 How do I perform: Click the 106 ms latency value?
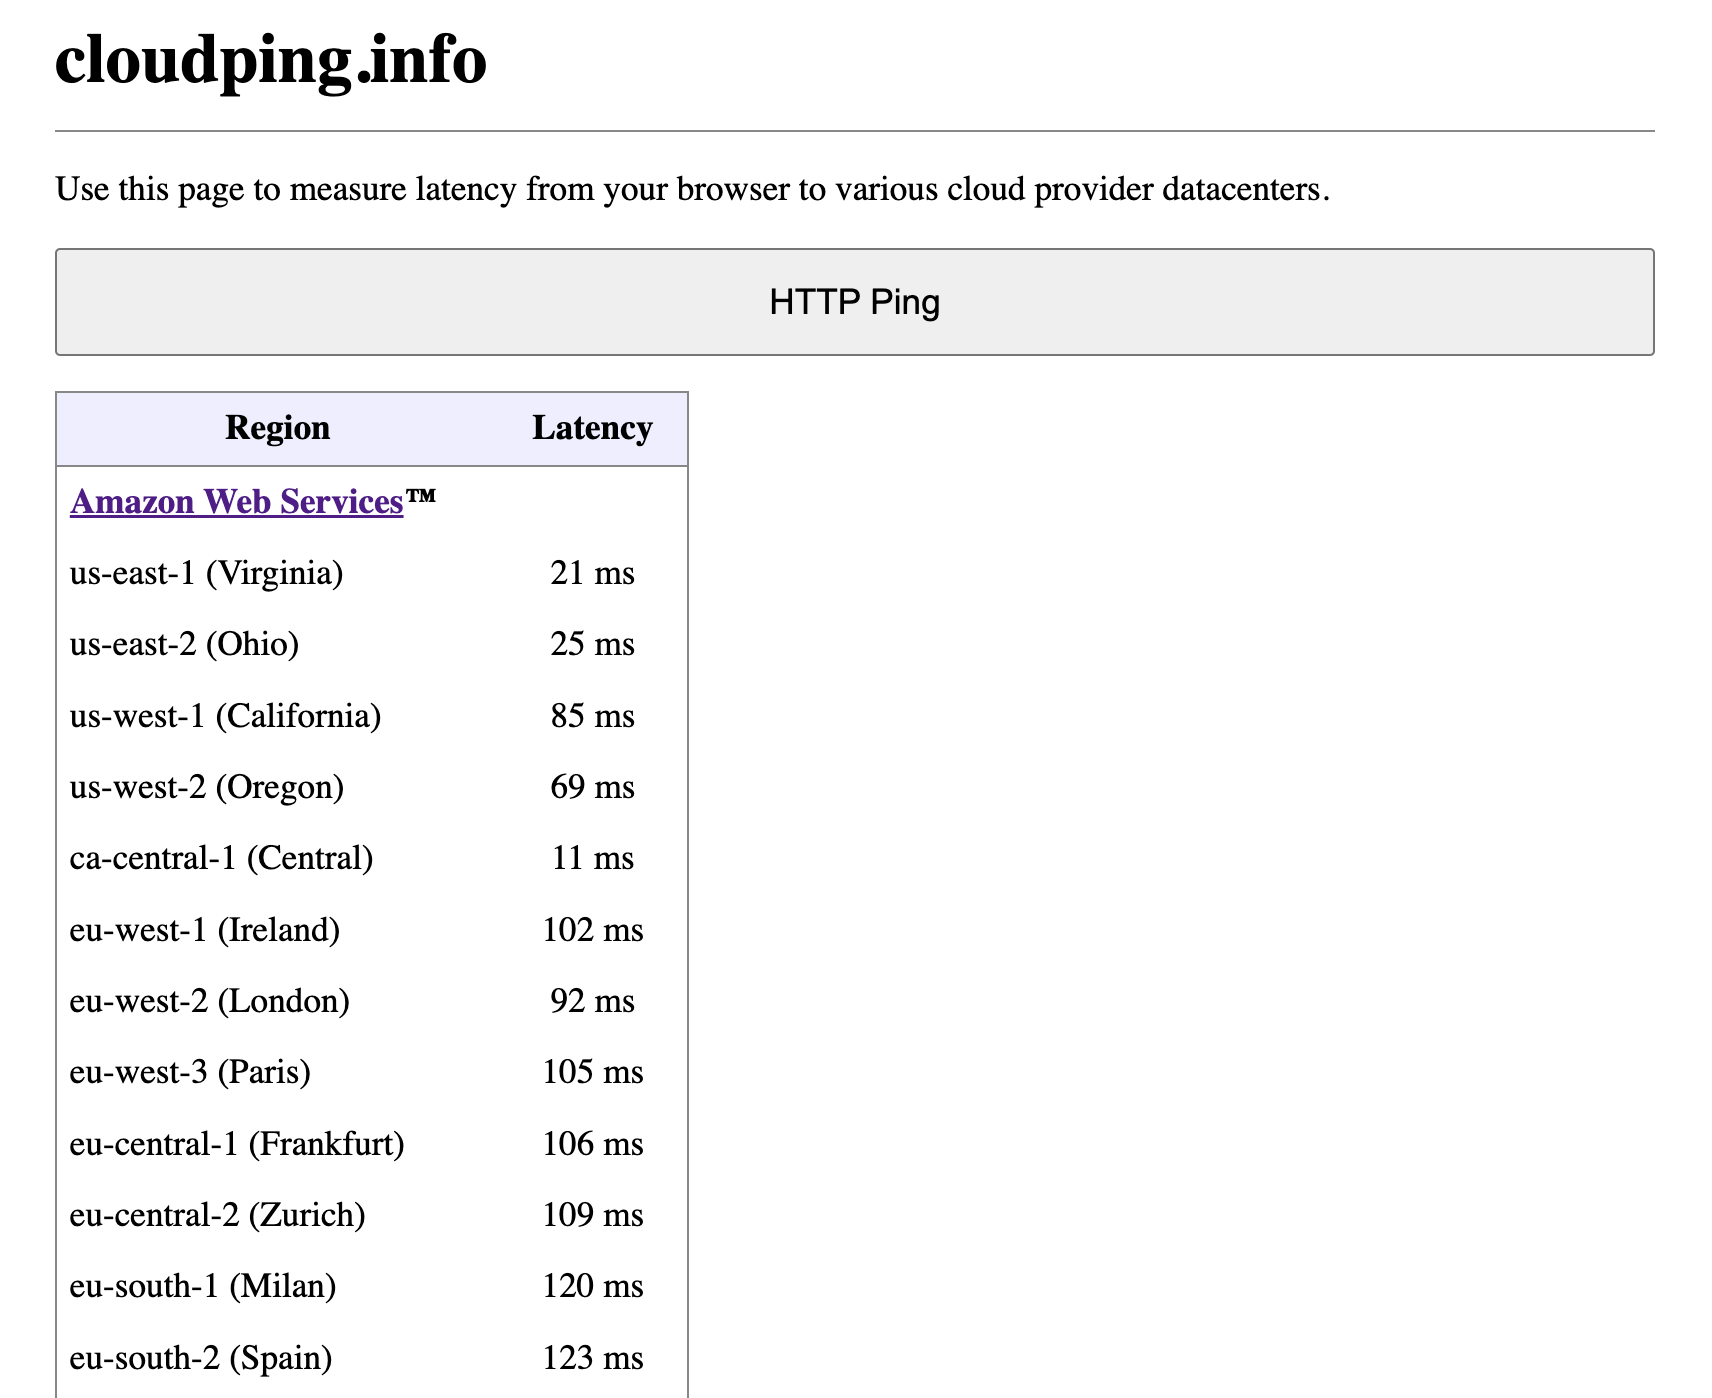(x=592, y=1144)
